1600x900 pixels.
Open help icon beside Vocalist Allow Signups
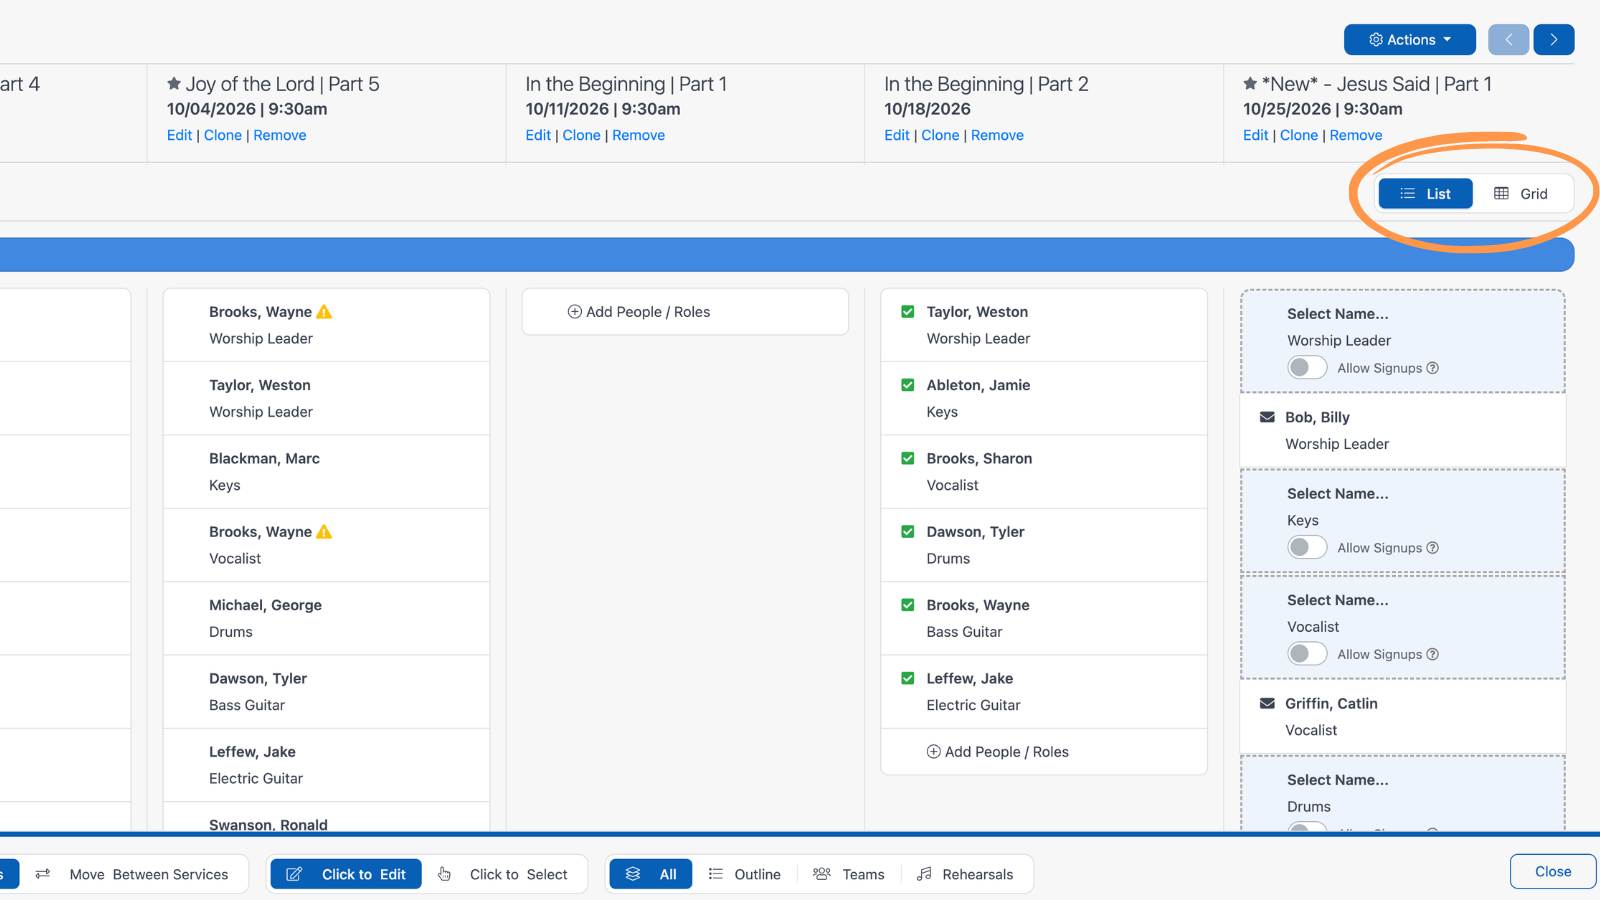[x=1433, y=654]
